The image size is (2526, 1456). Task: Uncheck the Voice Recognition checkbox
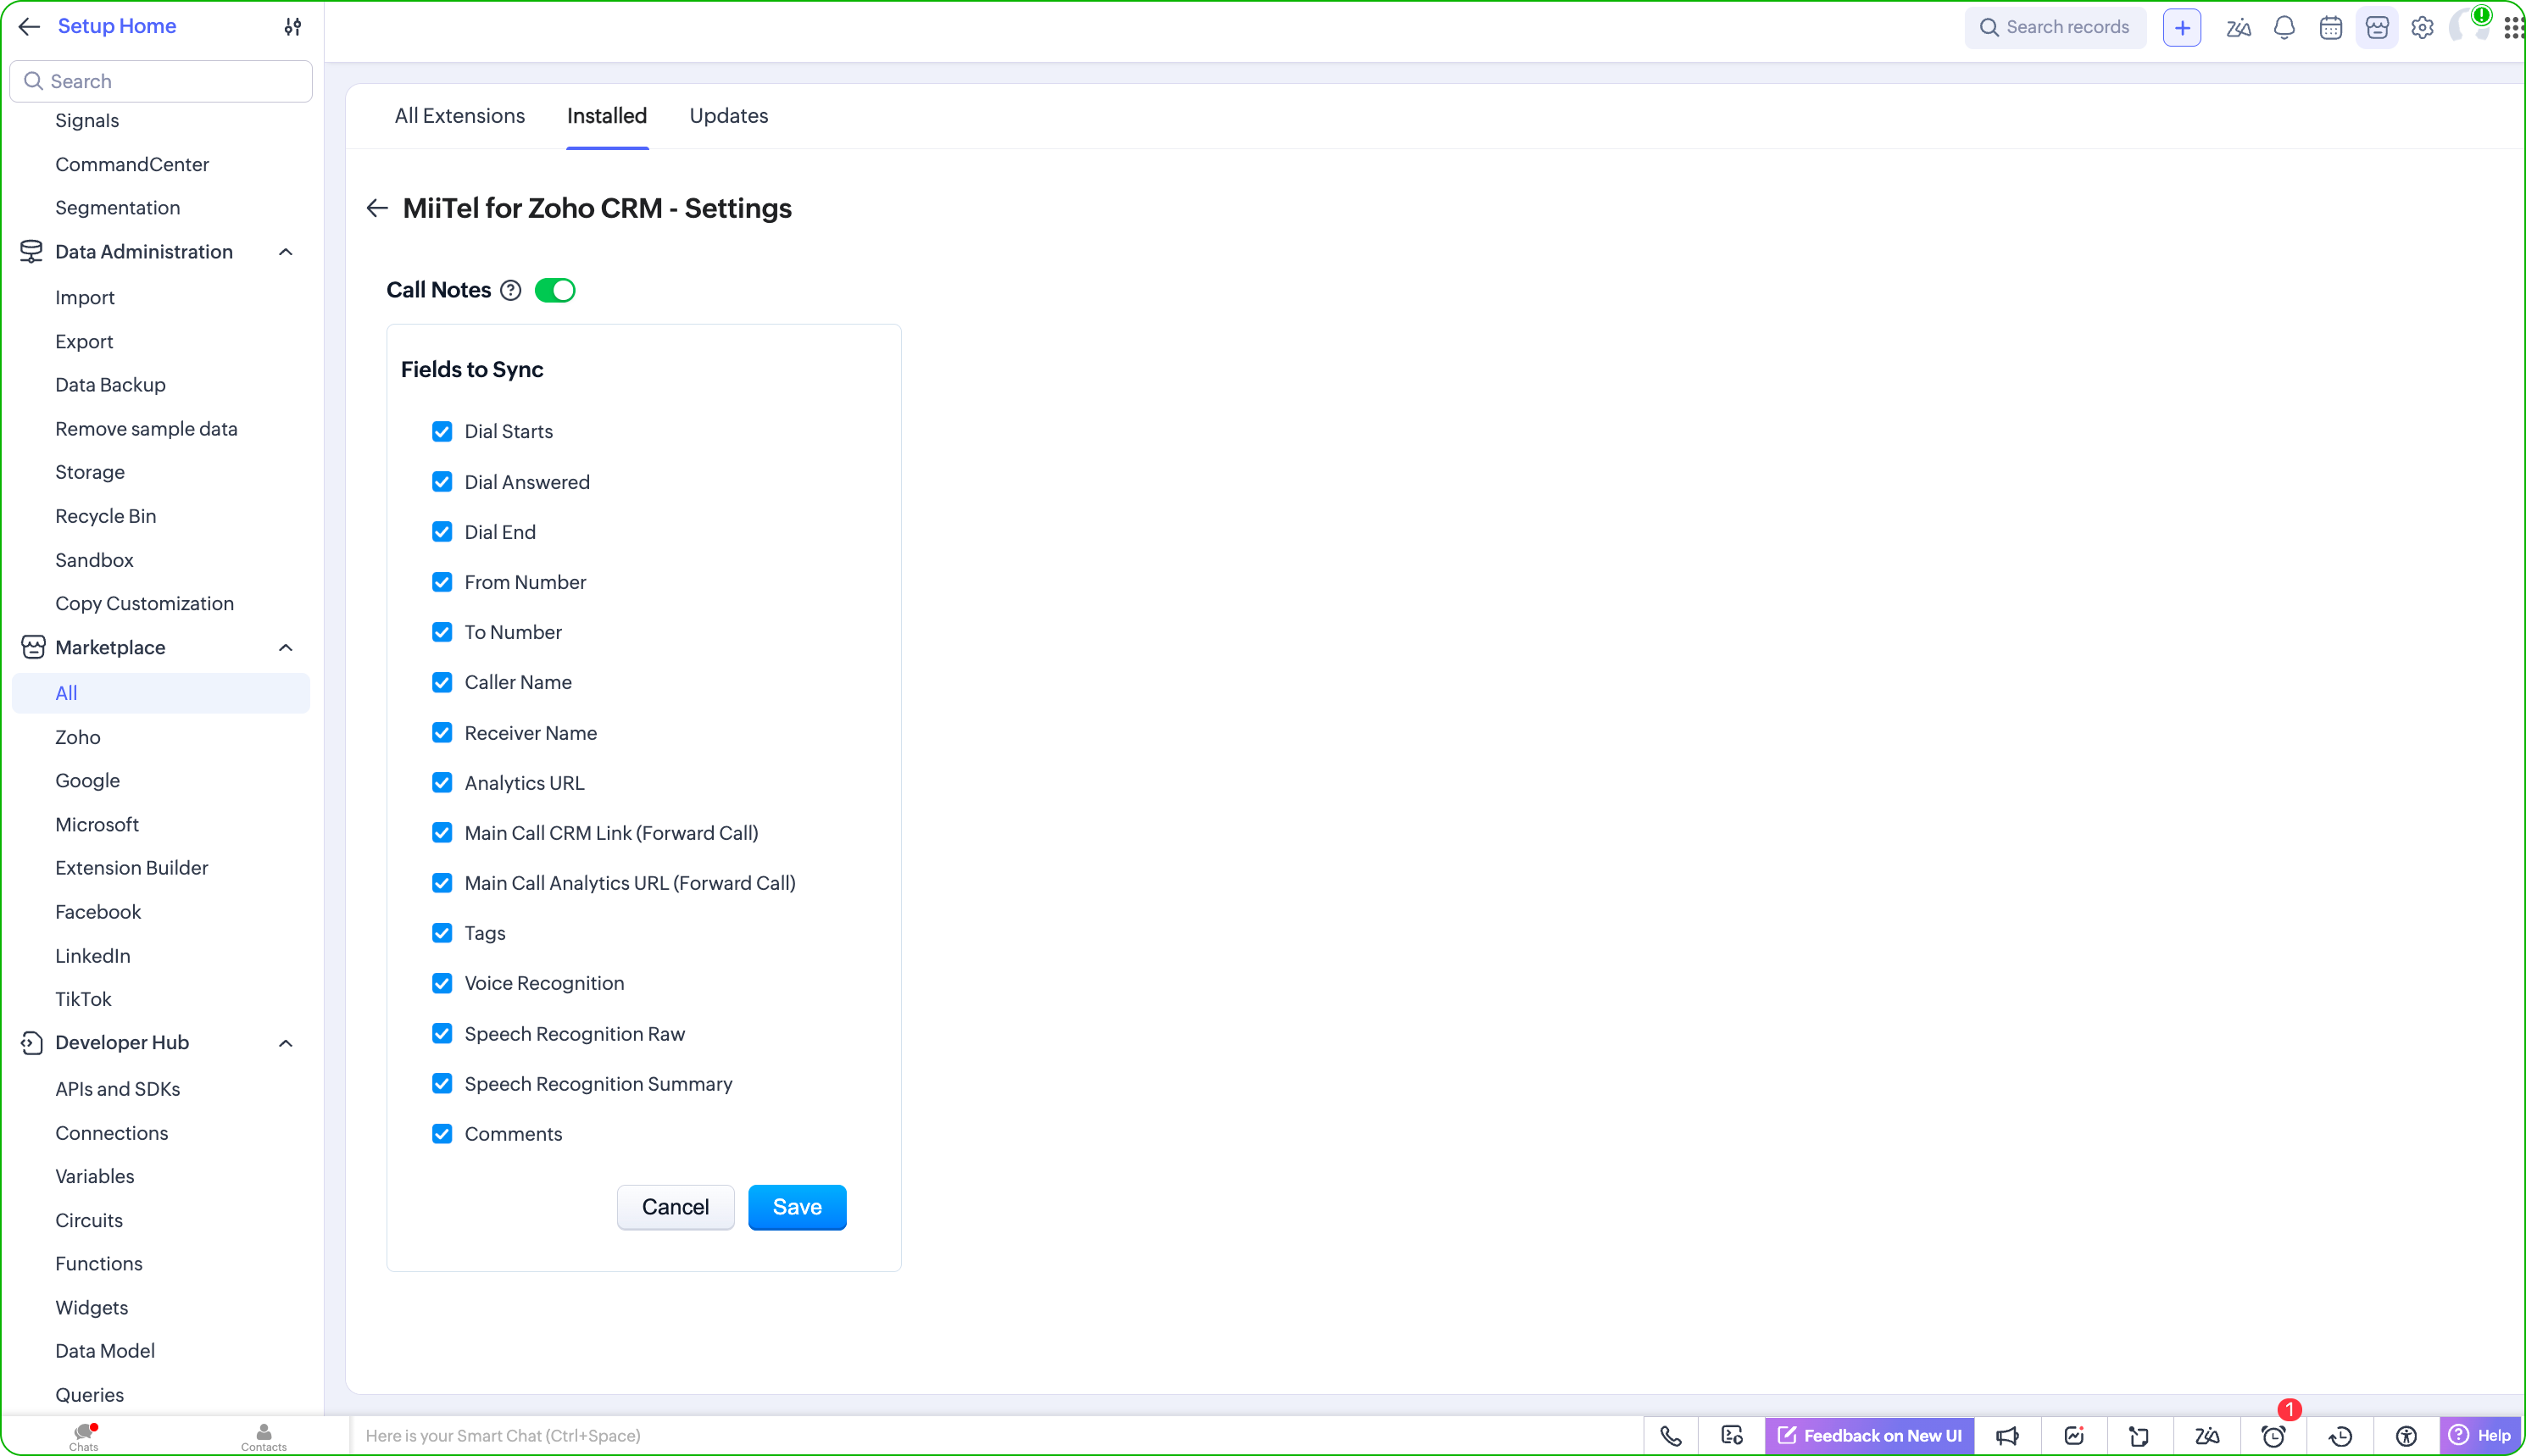442,983
